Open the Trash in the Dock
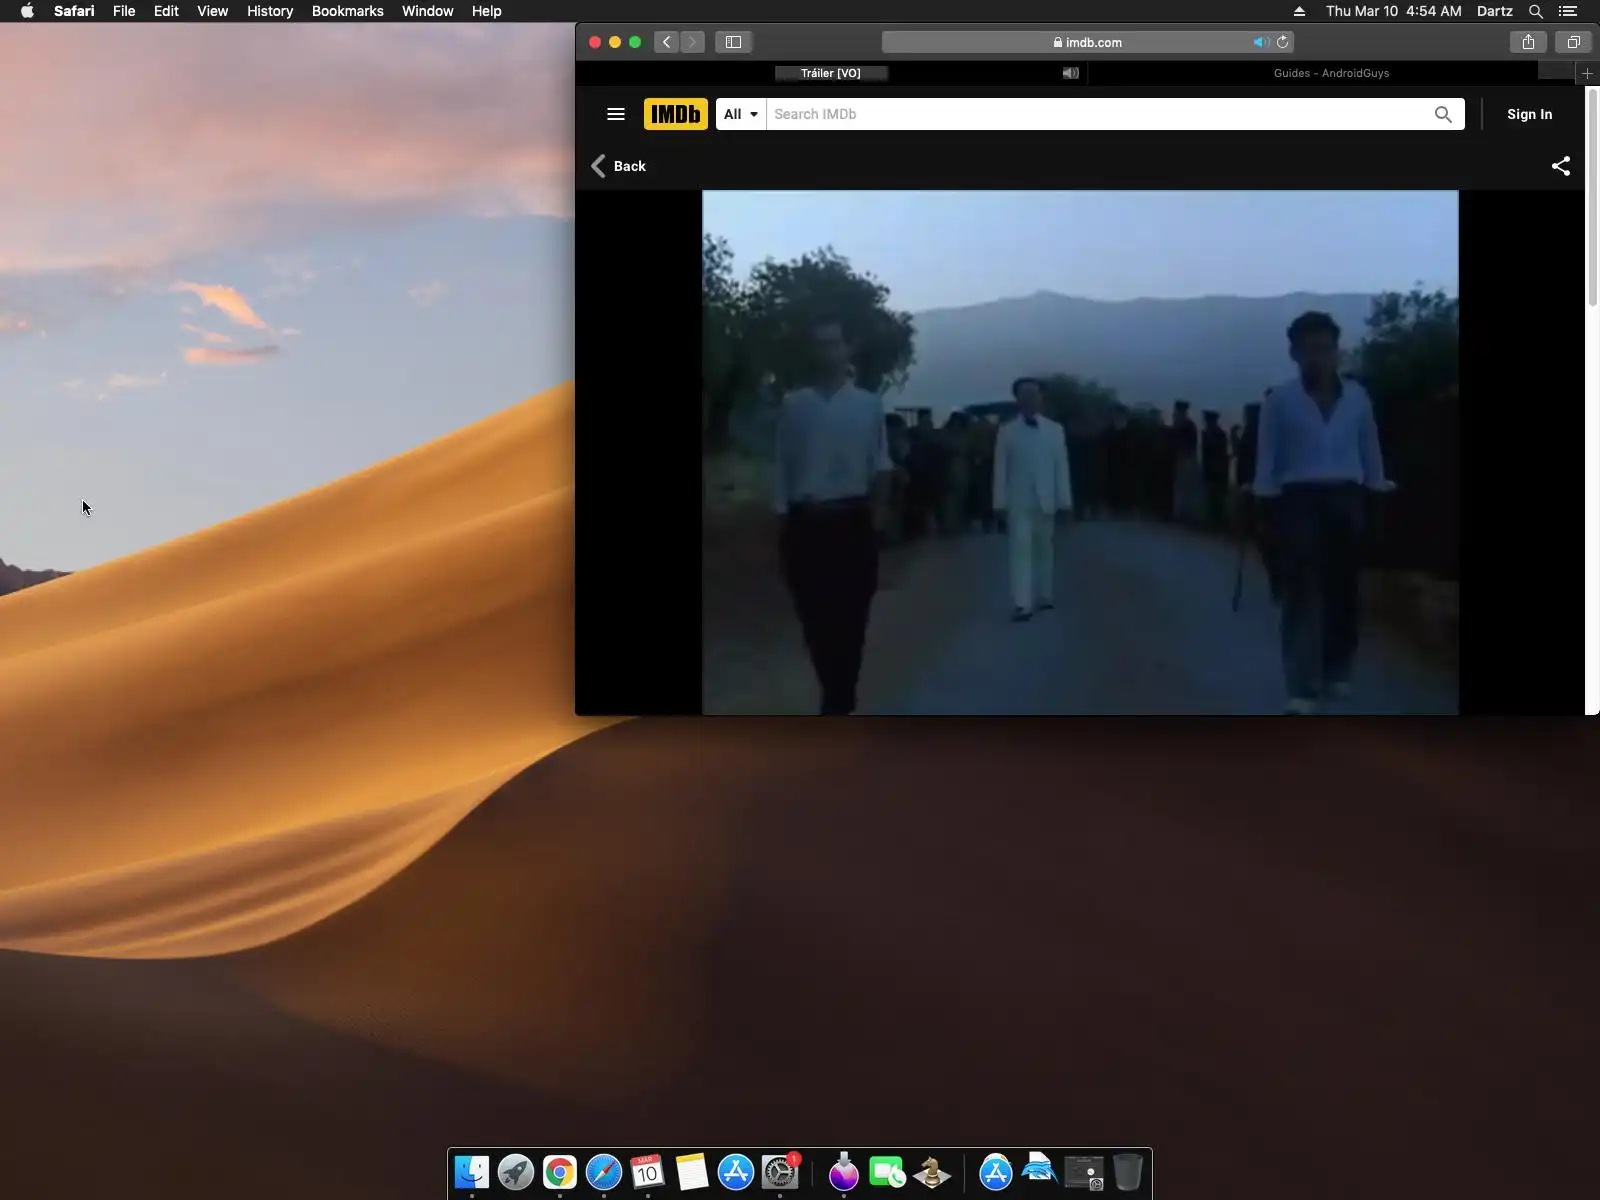Screen dimensions: 1600x1200 (x=1128, y=1172)
